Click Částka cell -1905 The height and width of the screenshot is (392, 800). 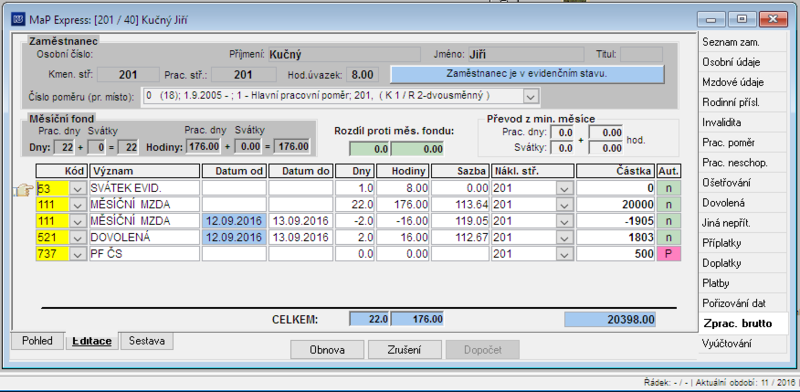click(616, 221)
